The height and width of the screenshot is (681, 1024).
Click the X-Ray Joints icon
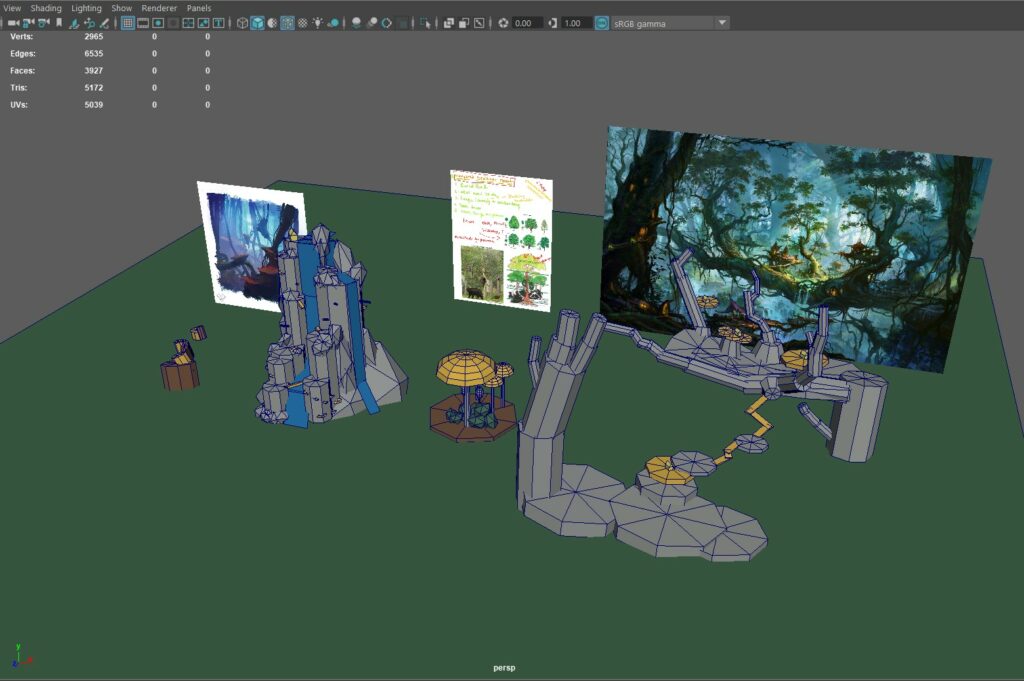click(479, 23)
